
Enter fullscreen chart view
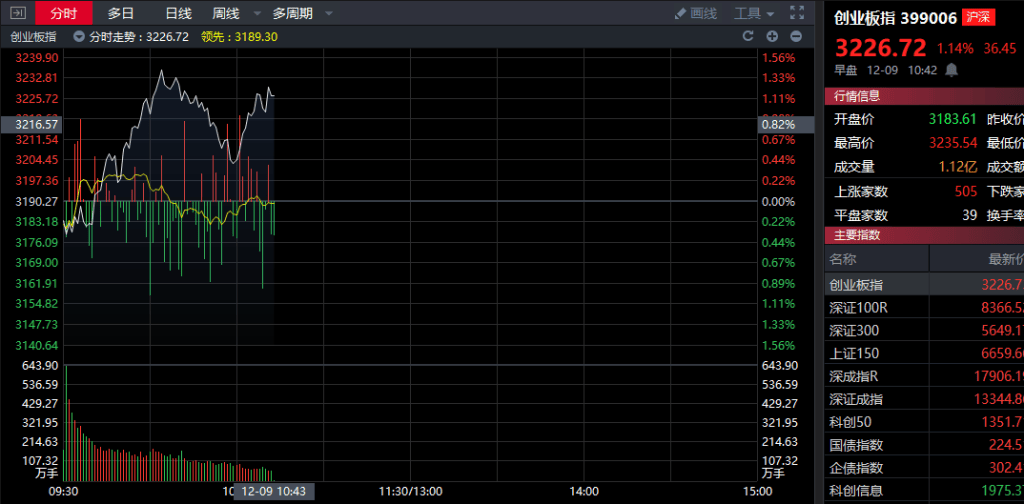click(x=796, y=13)
